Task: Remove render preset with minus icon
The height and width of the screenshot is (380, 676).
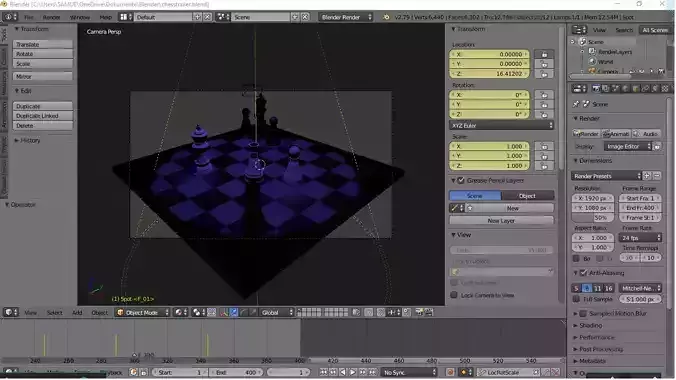Action: pos(657,176)
